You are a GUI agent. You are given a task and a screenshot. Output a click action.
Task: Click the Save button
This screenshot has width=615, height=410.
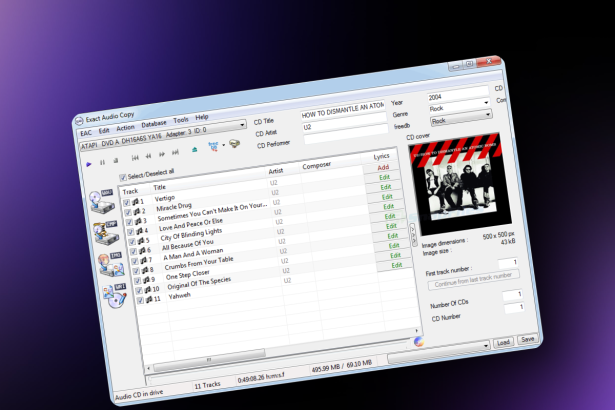[x=528, y=339]
